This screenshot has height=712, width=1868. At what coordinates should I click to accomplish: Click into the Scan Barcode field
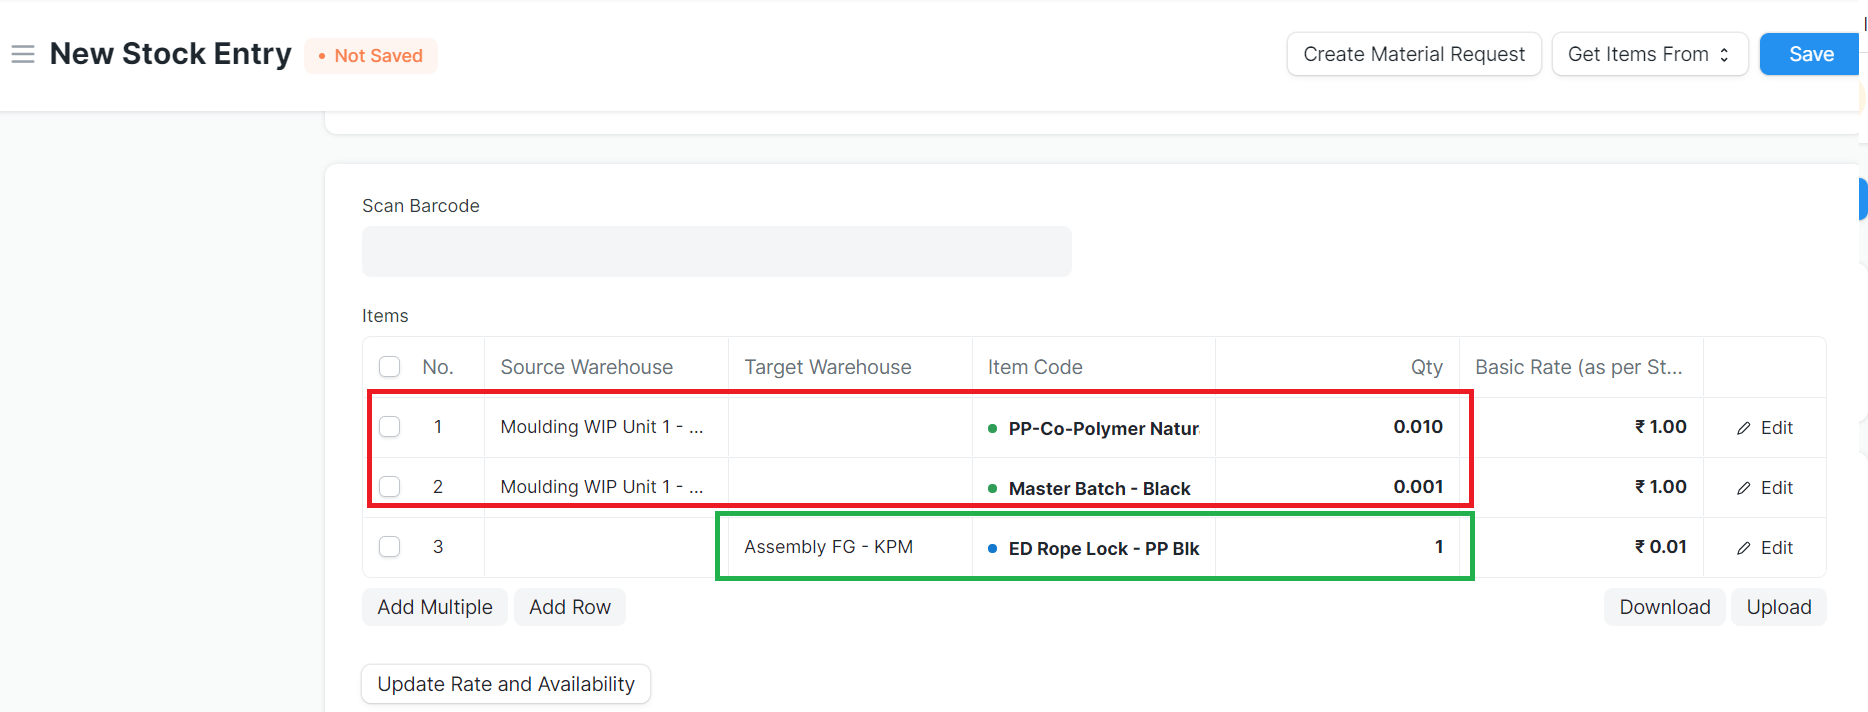coord(716,251)
